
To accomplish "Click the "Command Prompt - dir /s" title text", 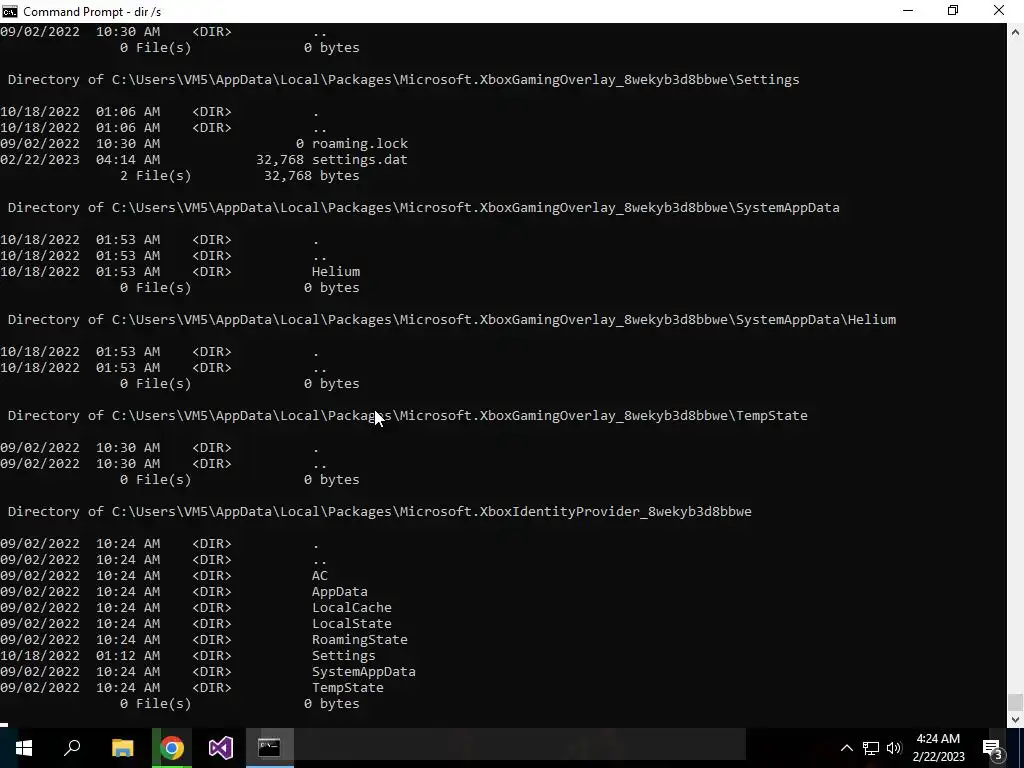I will pos(92,12).
